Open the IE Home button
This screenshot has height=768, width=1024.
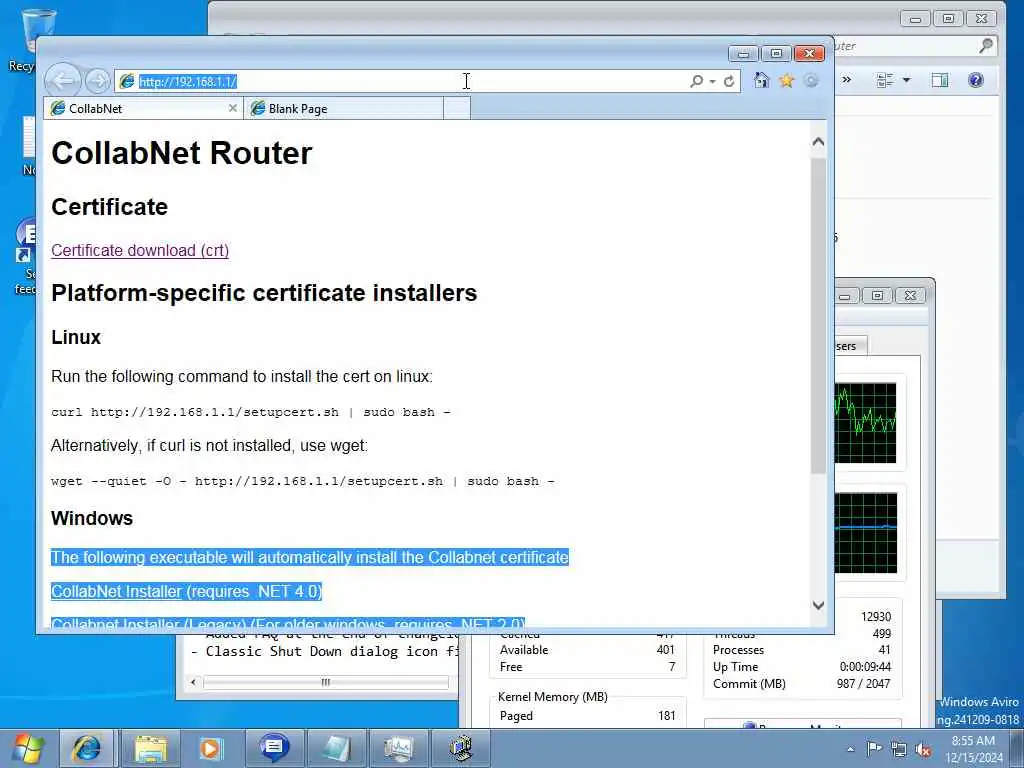[761, 80]
